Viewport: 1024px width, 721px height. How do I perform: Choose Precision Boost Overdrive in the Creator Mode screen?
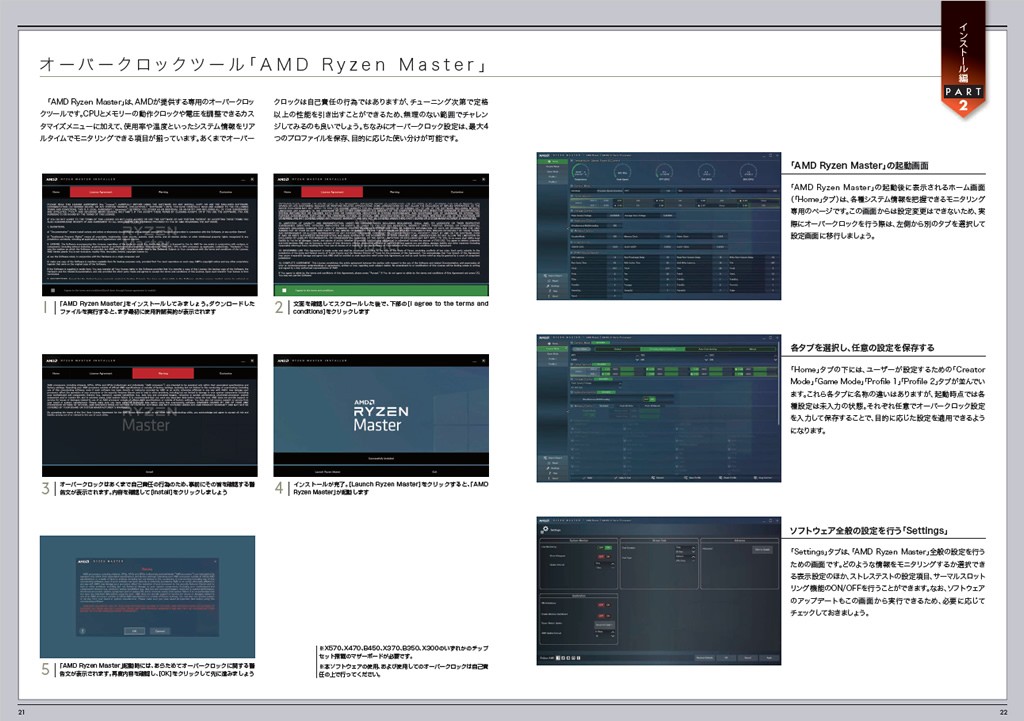pyautogui.click(x=662, y=349)
